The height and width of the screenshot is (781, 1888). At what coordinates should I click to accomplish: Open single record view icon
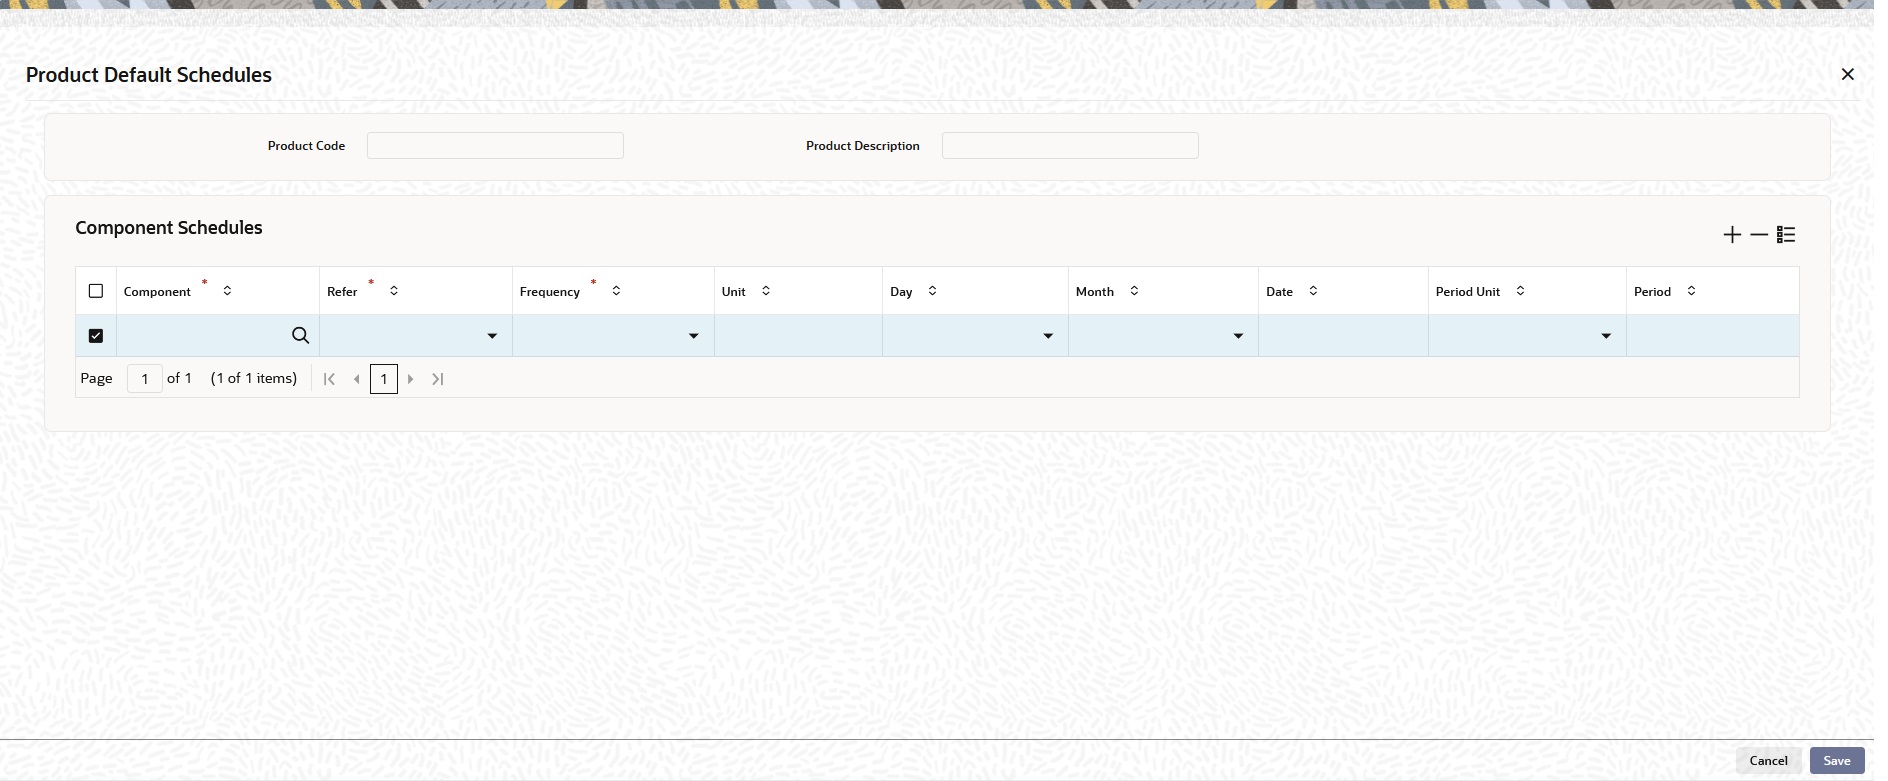pos(1786,235)
